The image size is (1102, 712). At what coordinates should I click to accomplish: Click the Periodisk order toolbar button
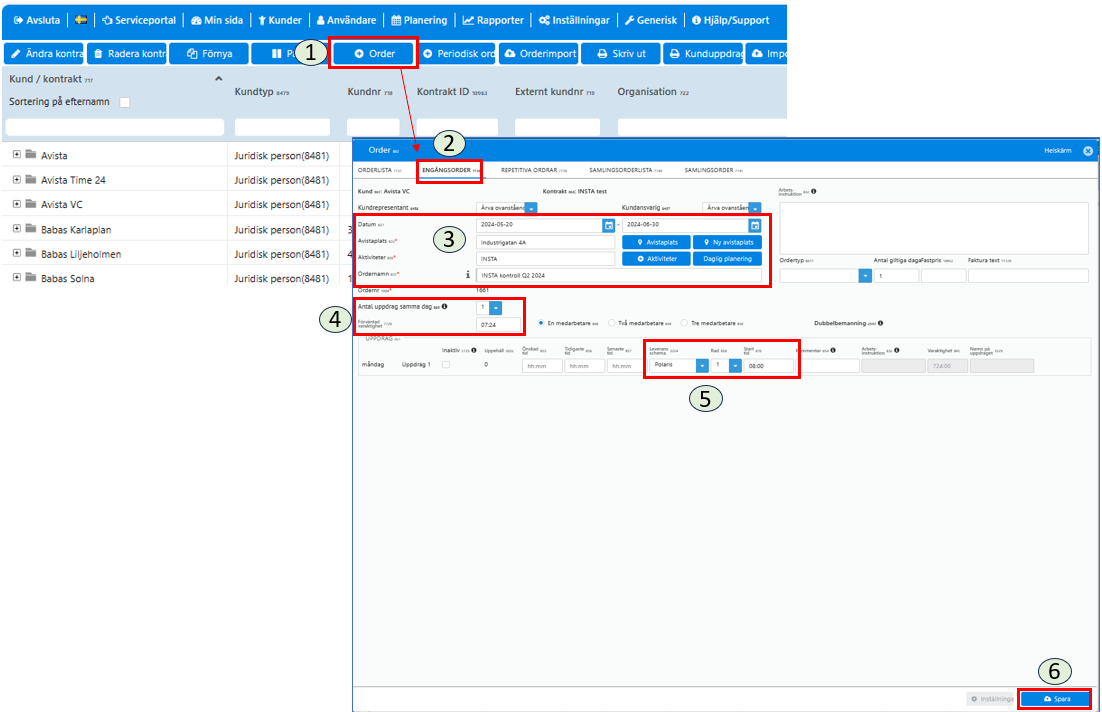[x=457, y=53]
